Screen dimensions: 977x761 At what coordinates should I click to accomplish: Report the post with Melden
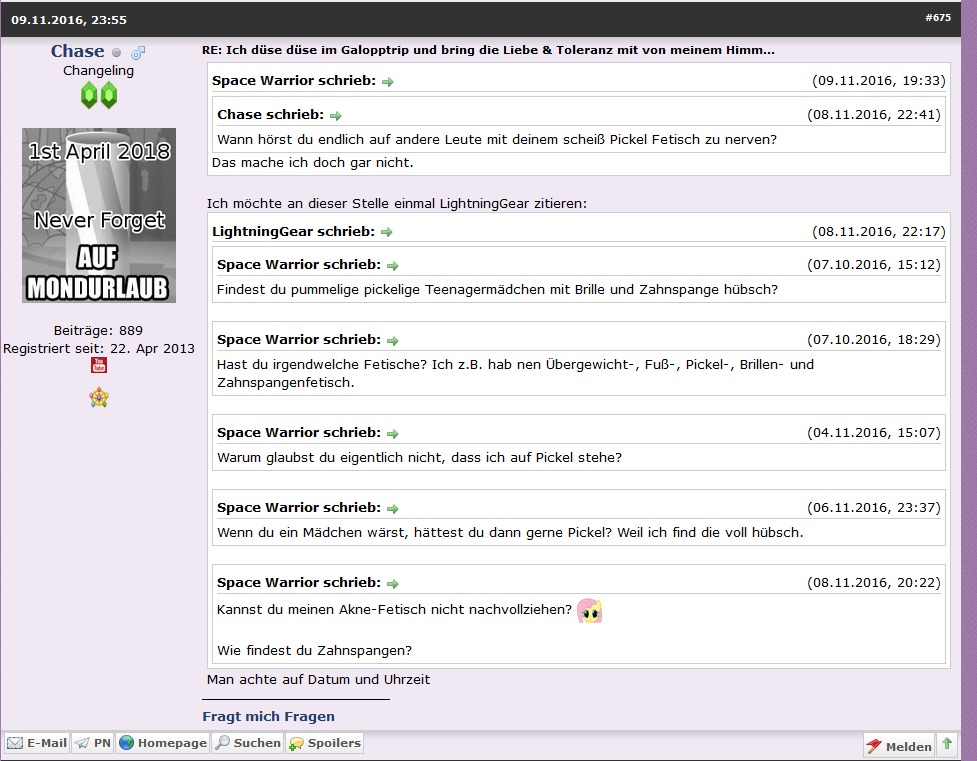[898, 745]
